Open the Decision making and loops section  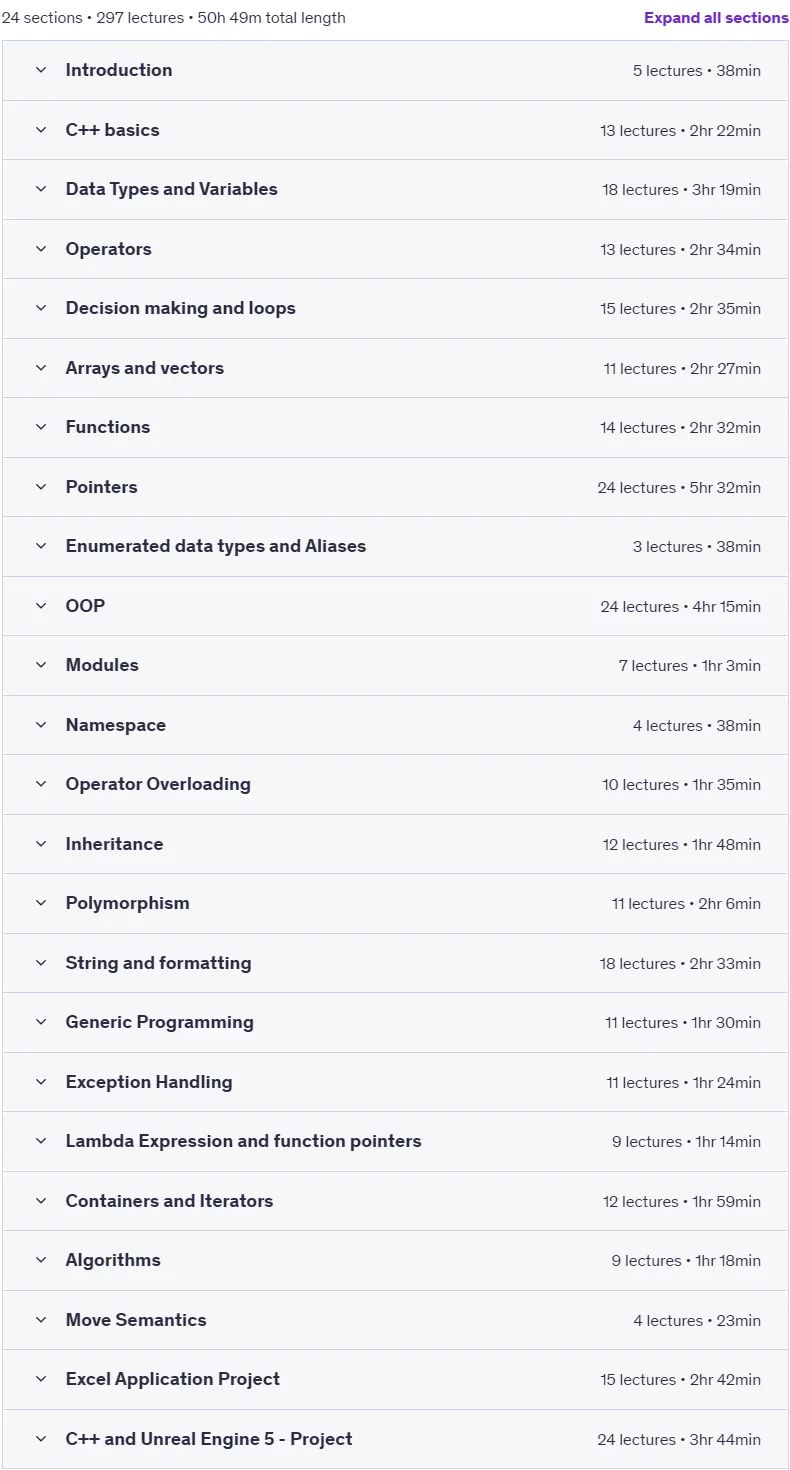395,308
